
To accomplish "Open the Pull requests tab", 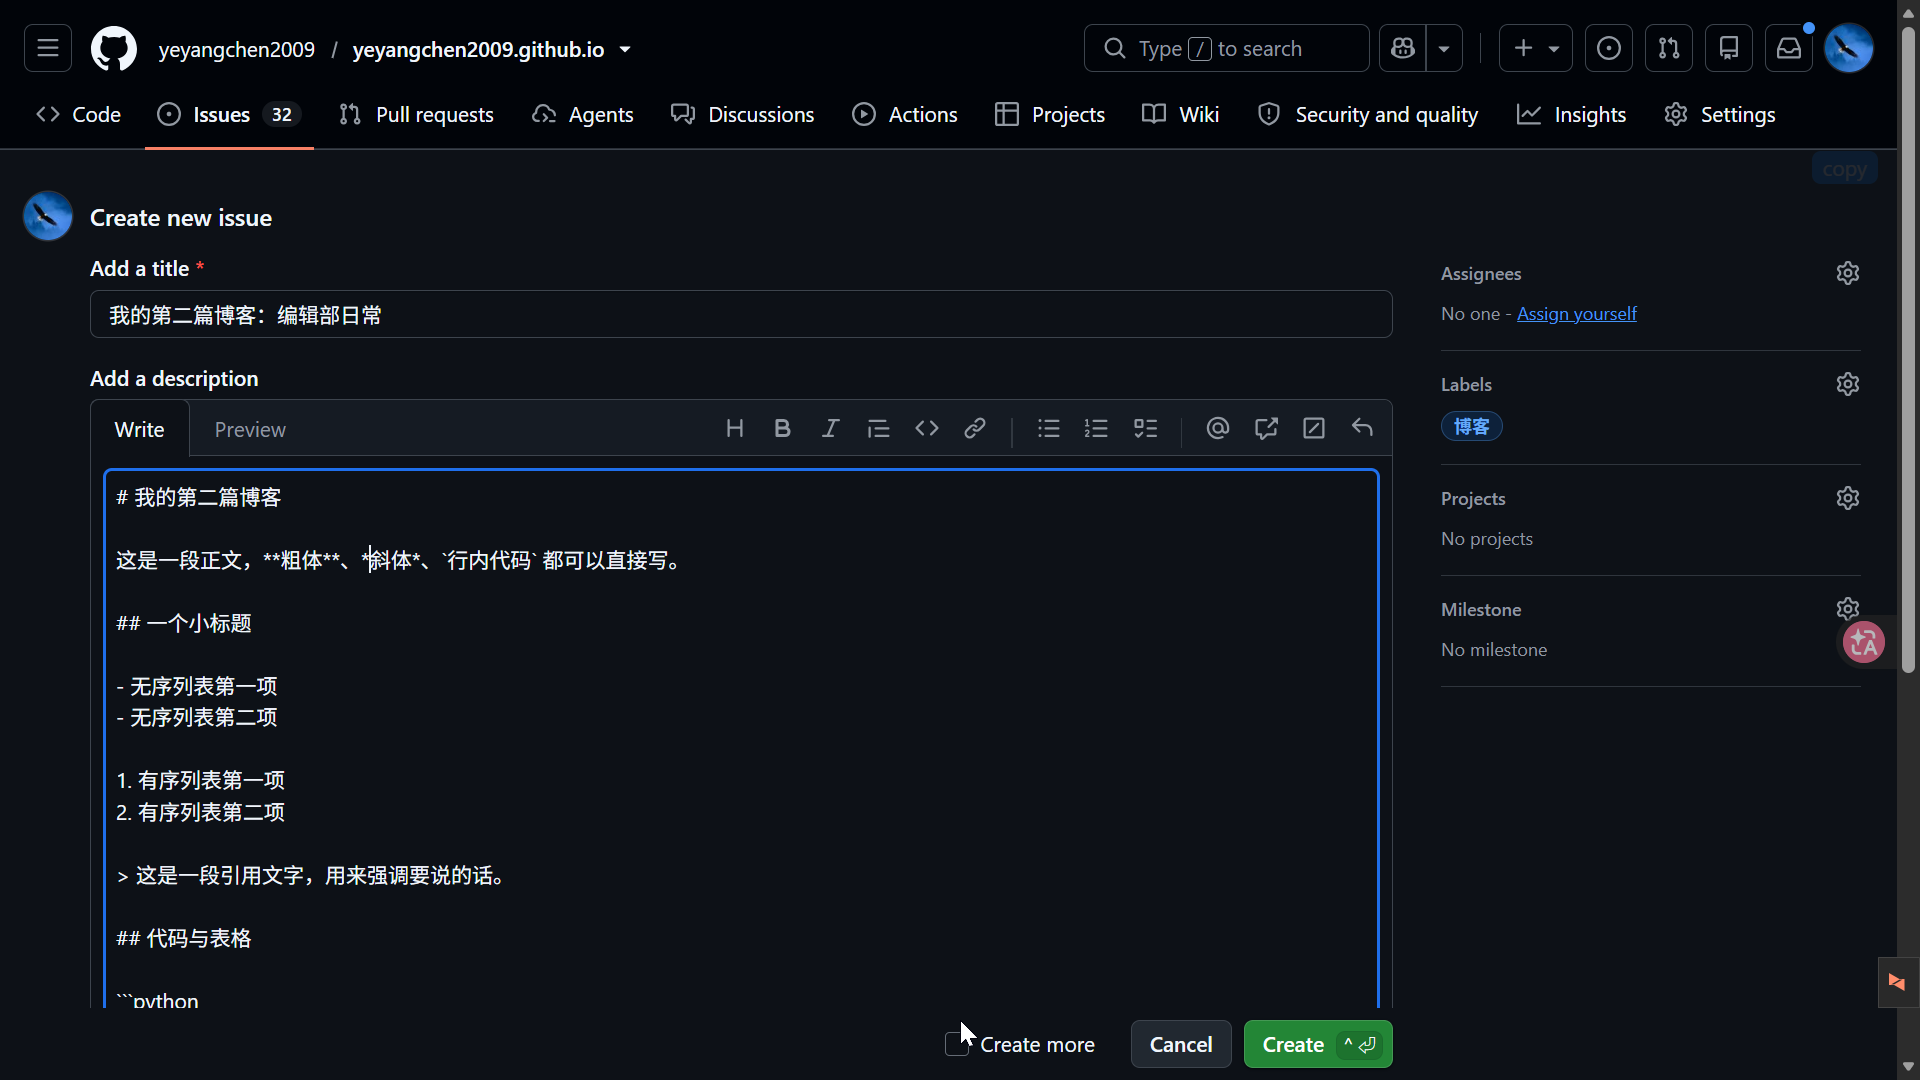I will [416, 115].
